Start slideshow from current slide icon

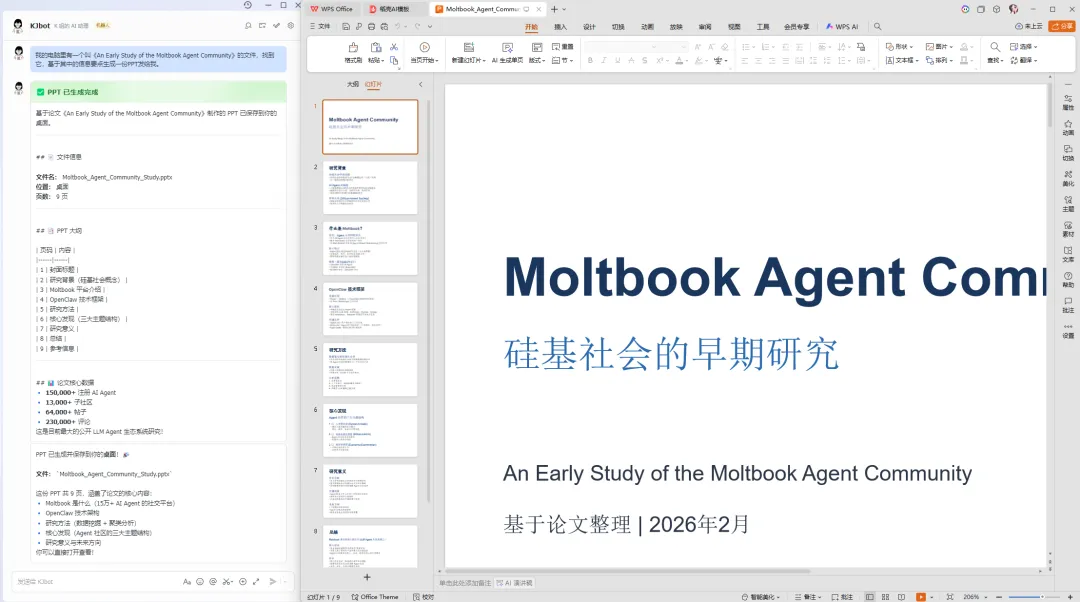pos(424,48)
